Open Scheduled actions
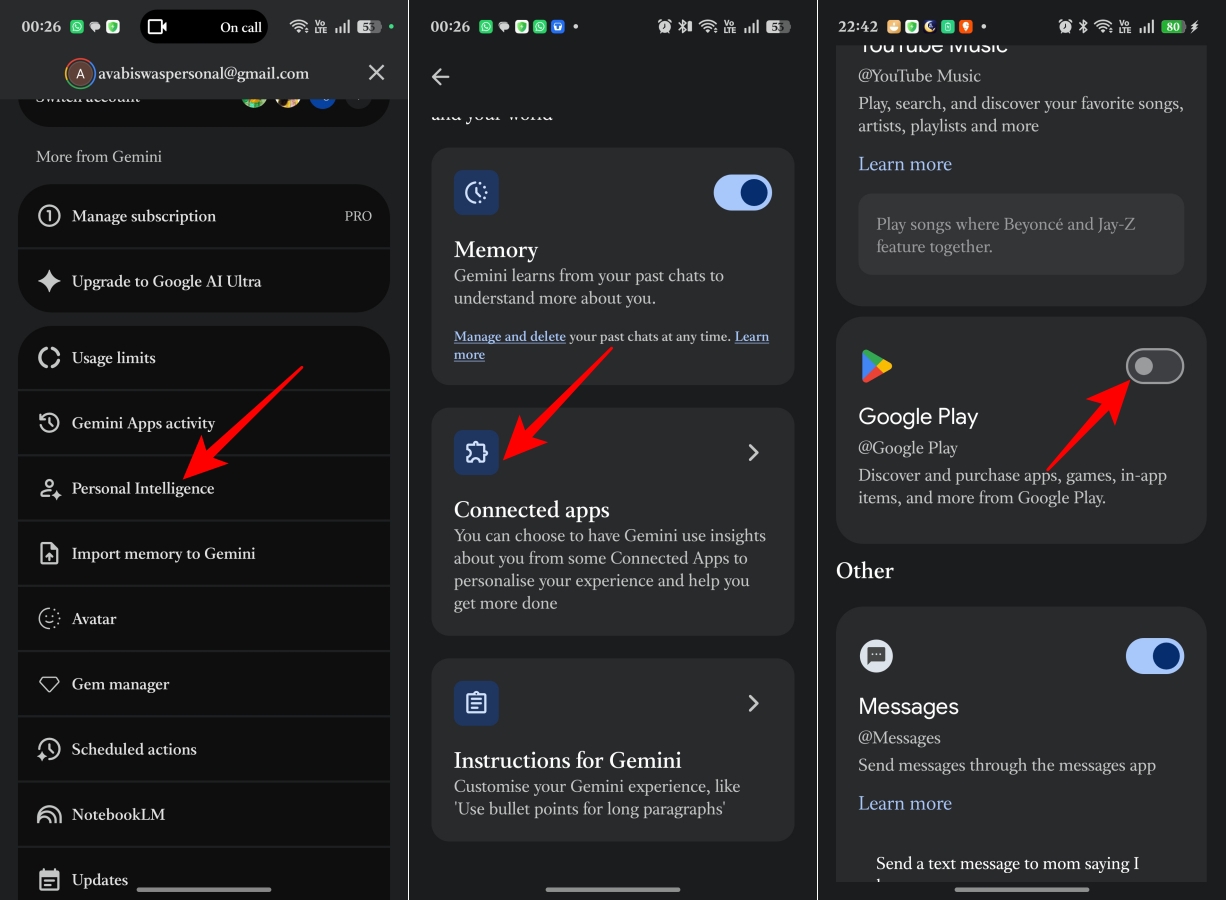 pos(204,749)
